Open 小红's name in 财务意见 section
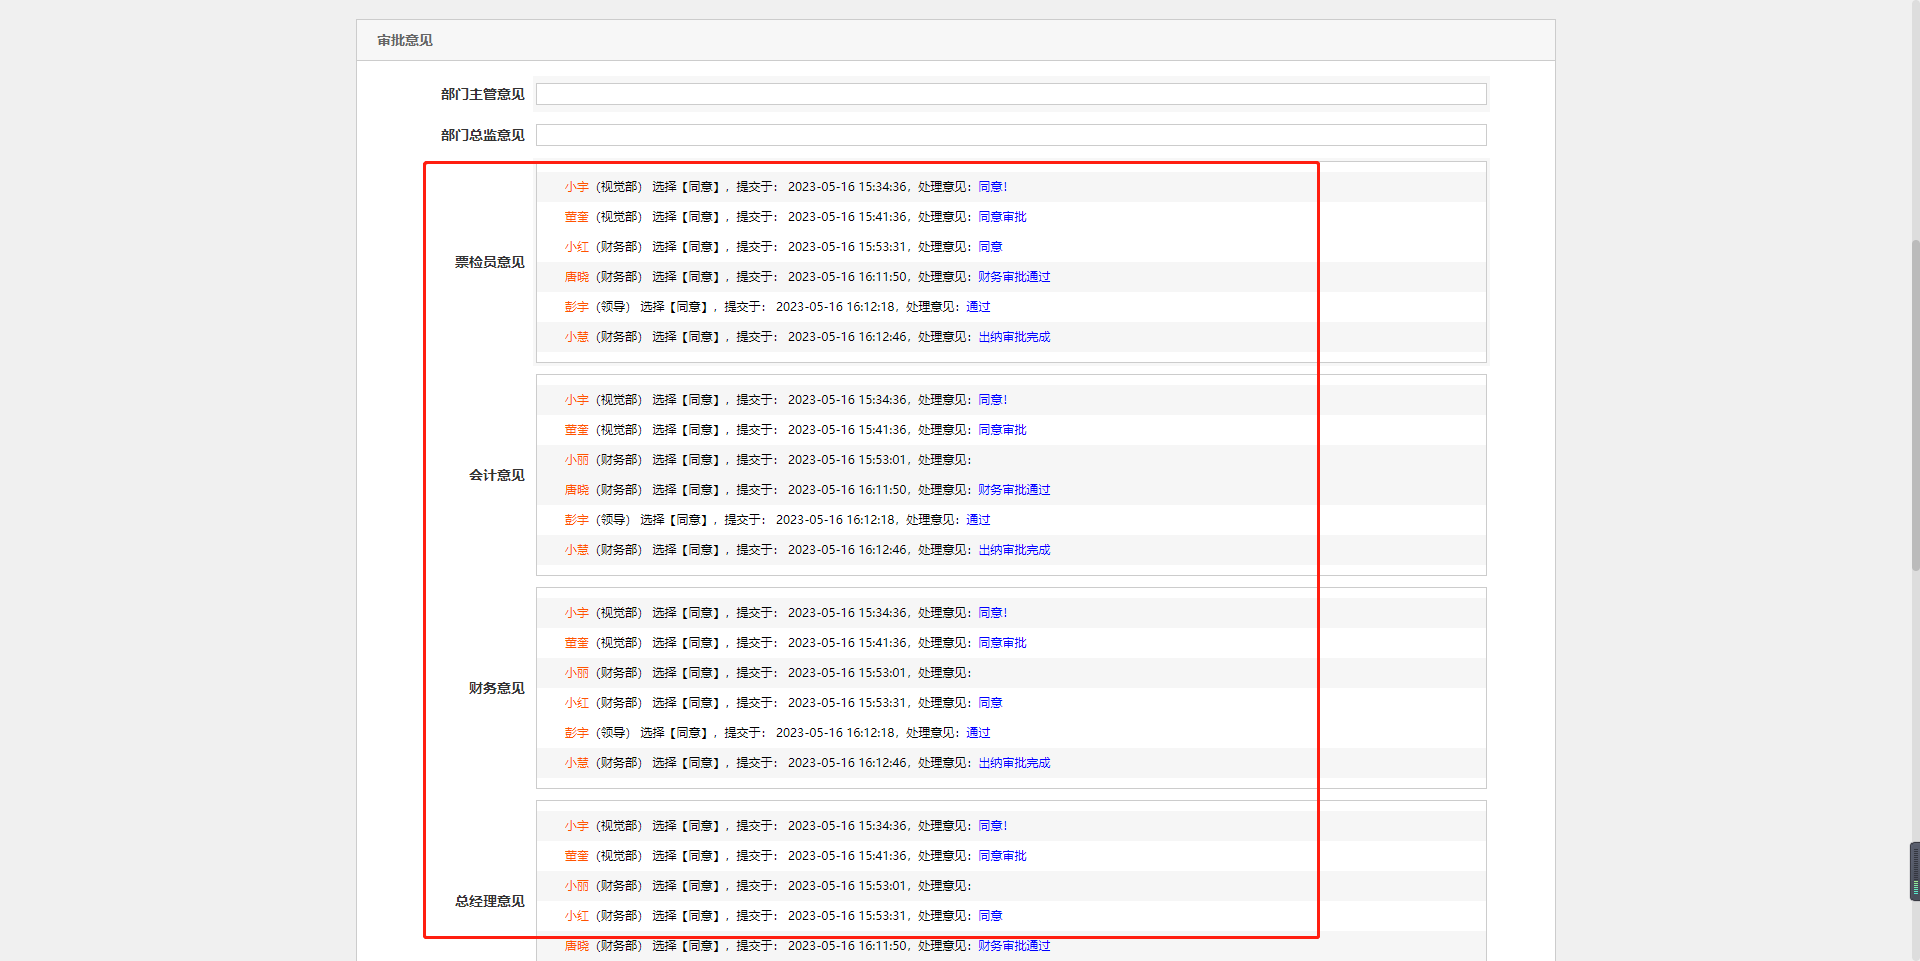 576,703
